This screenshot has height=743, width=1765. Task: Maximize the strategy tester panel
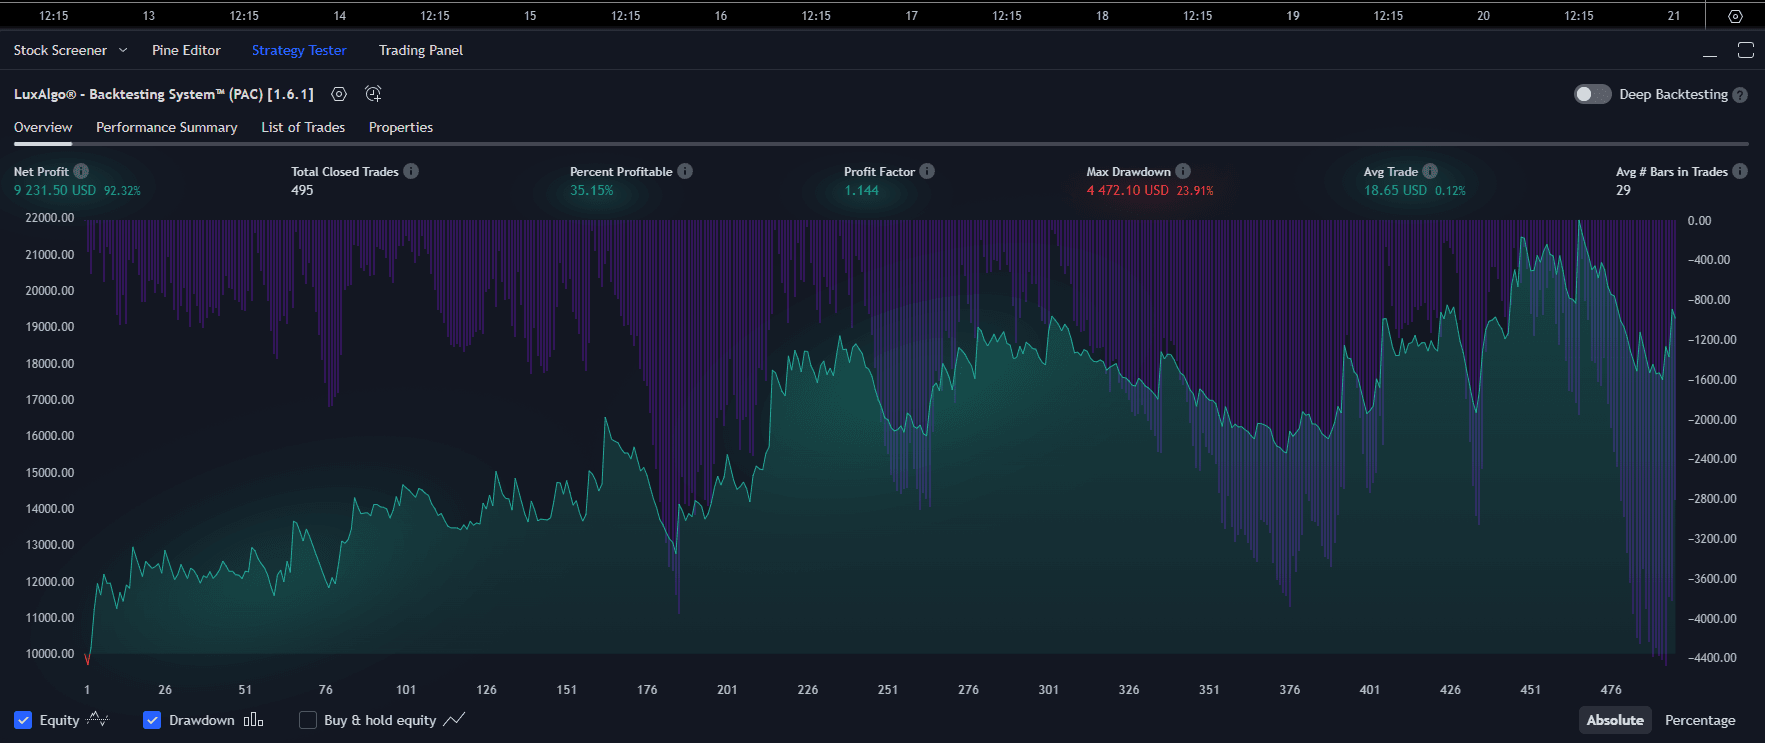click(x=1746, y=50)
